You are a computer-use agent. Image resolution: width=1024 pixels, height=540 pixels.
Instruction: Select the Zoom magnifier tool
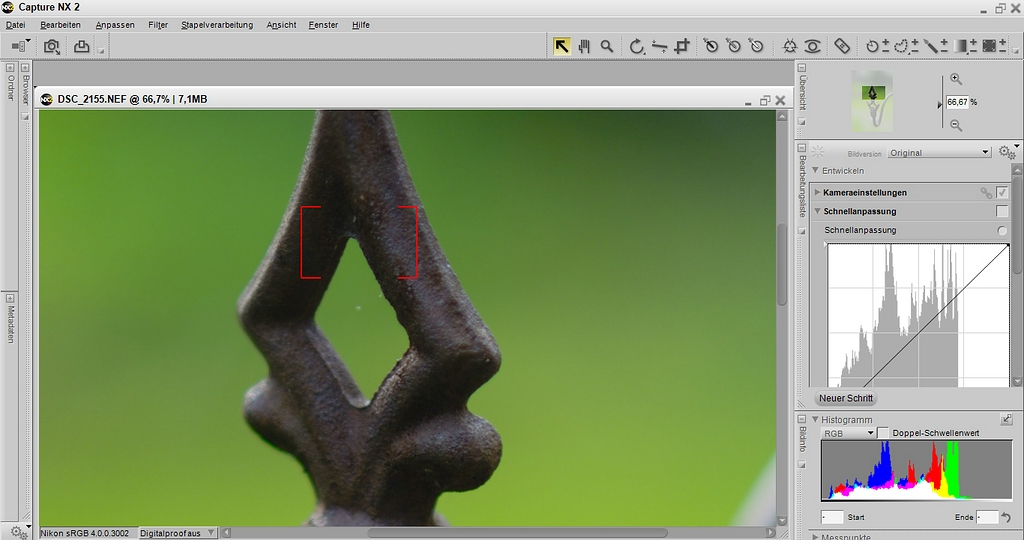[607, 46]
